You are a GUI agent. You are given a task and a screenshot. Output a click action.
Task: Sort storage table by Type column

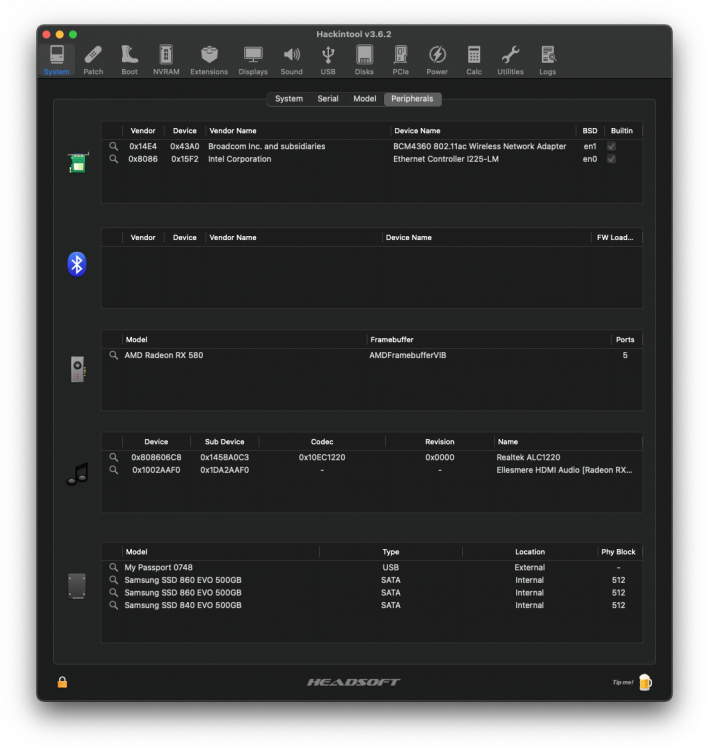pyautogui.click(x=391, y=552)
